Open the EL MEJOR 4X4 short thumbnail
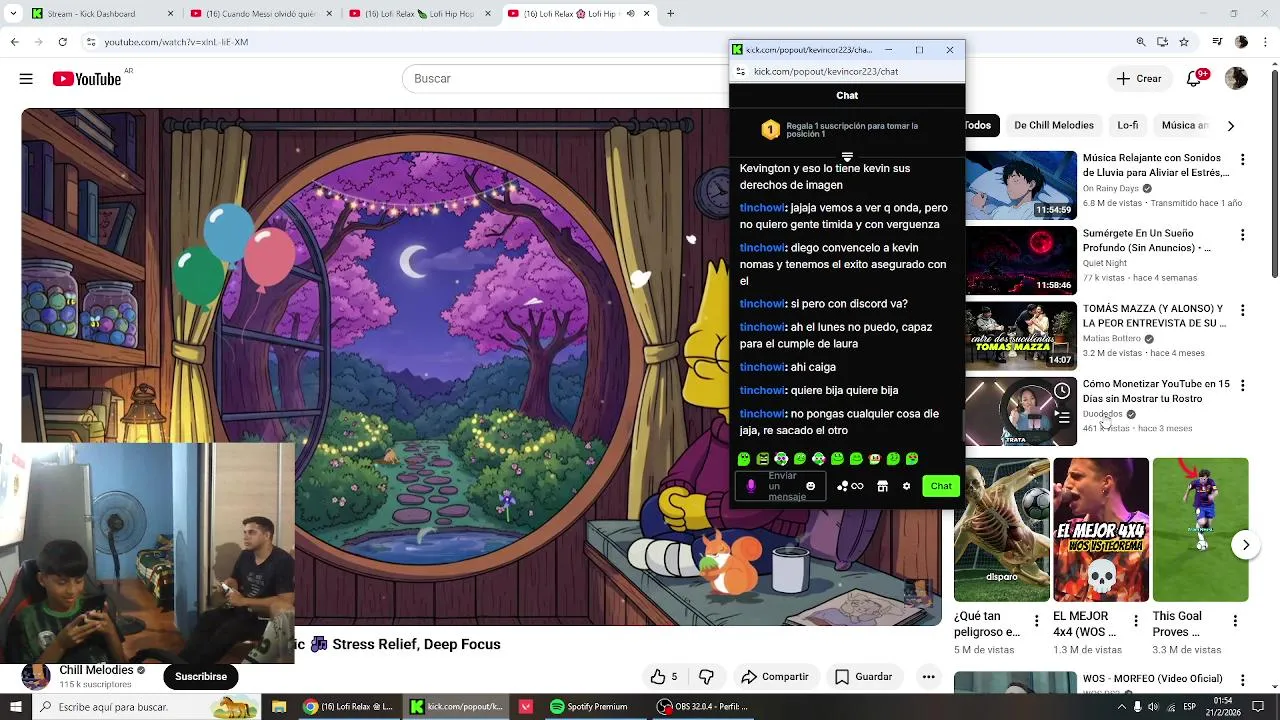The width and height of the screenshot is (1280, 720). tap(1100, 530)
